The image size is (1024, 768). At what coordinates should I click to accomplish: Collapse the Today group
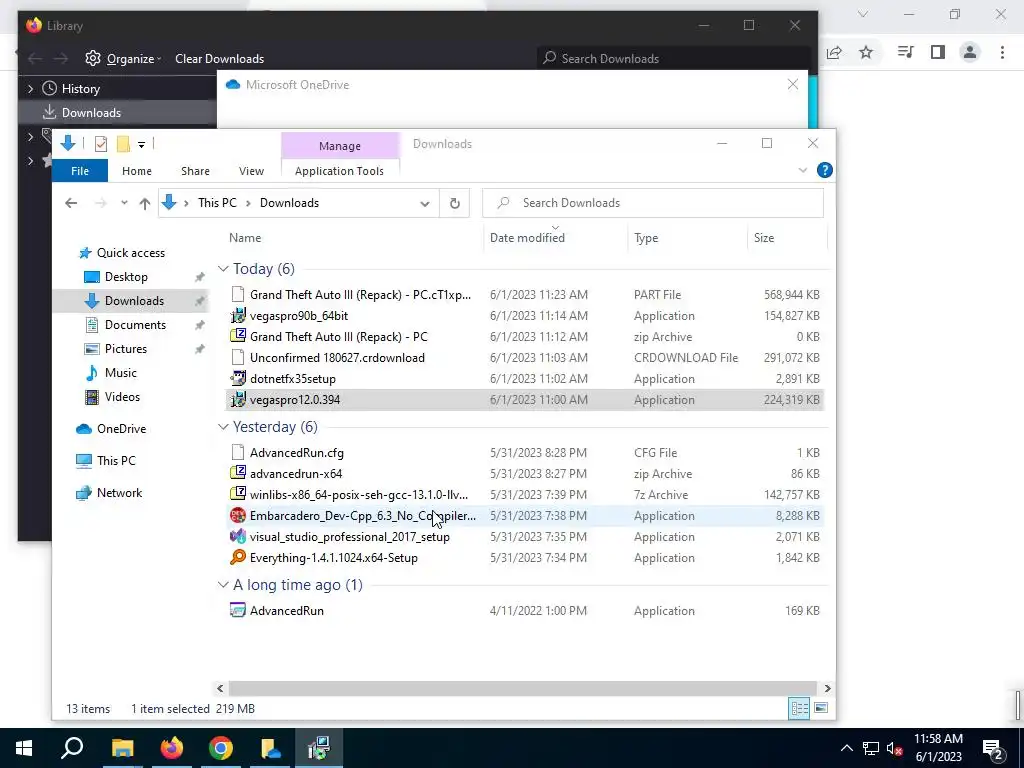[223, 269]
